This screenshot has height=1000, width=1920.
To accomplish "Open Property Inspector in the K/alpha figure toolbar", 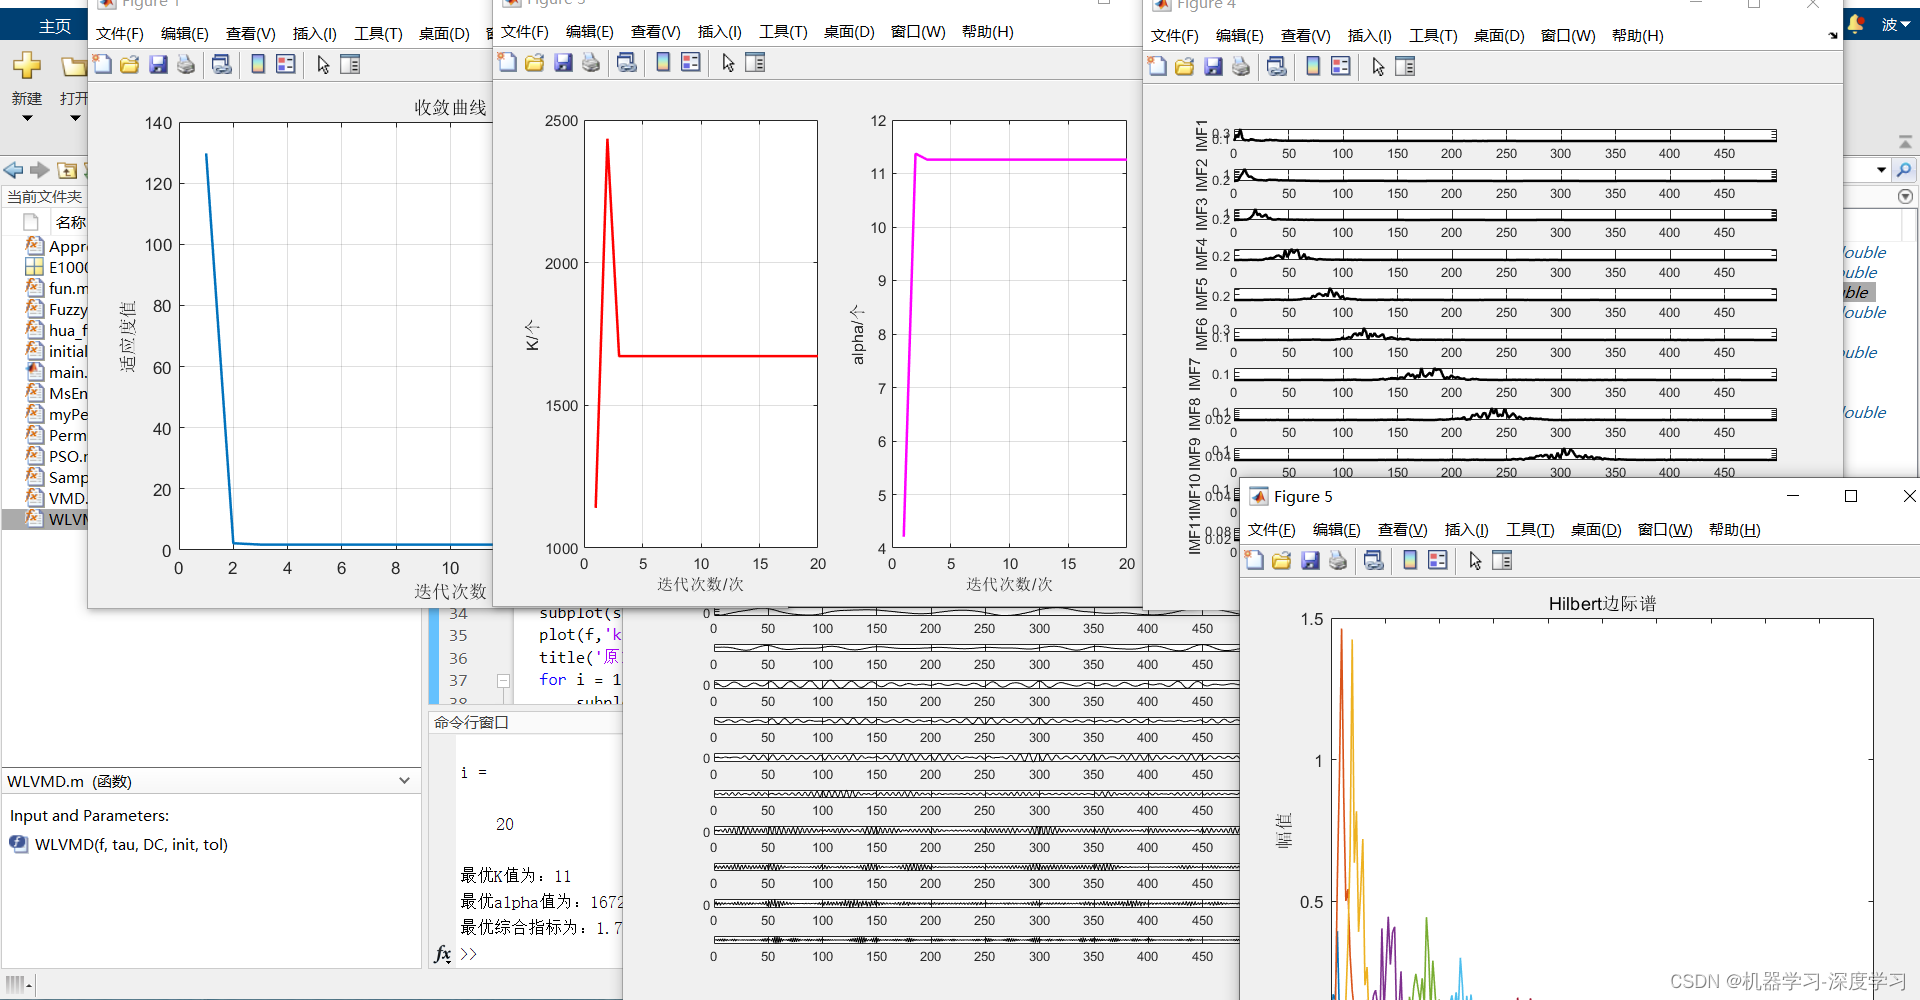I will [755, 62].
